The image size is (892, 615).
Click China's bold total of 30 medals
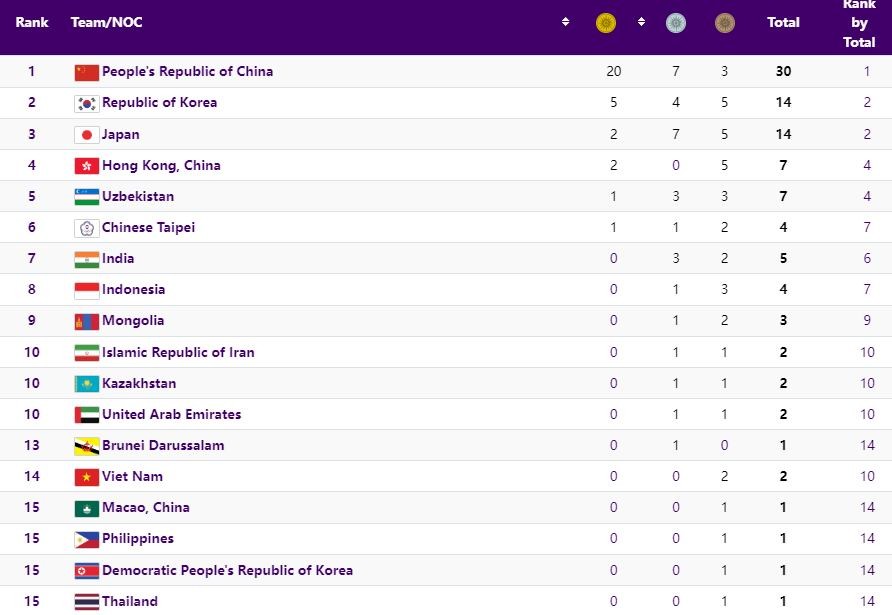pyautogui.click(x=783, y=71)
